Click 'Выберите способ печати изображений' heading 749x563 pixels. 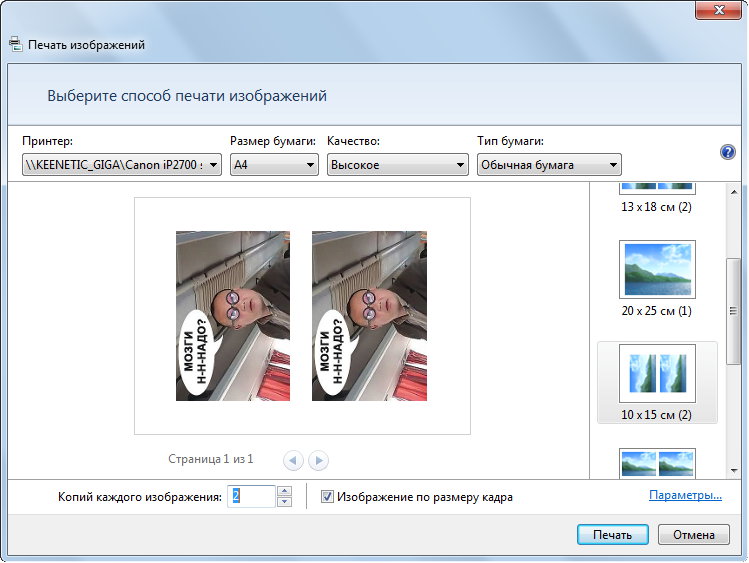(x=187, y=96)
